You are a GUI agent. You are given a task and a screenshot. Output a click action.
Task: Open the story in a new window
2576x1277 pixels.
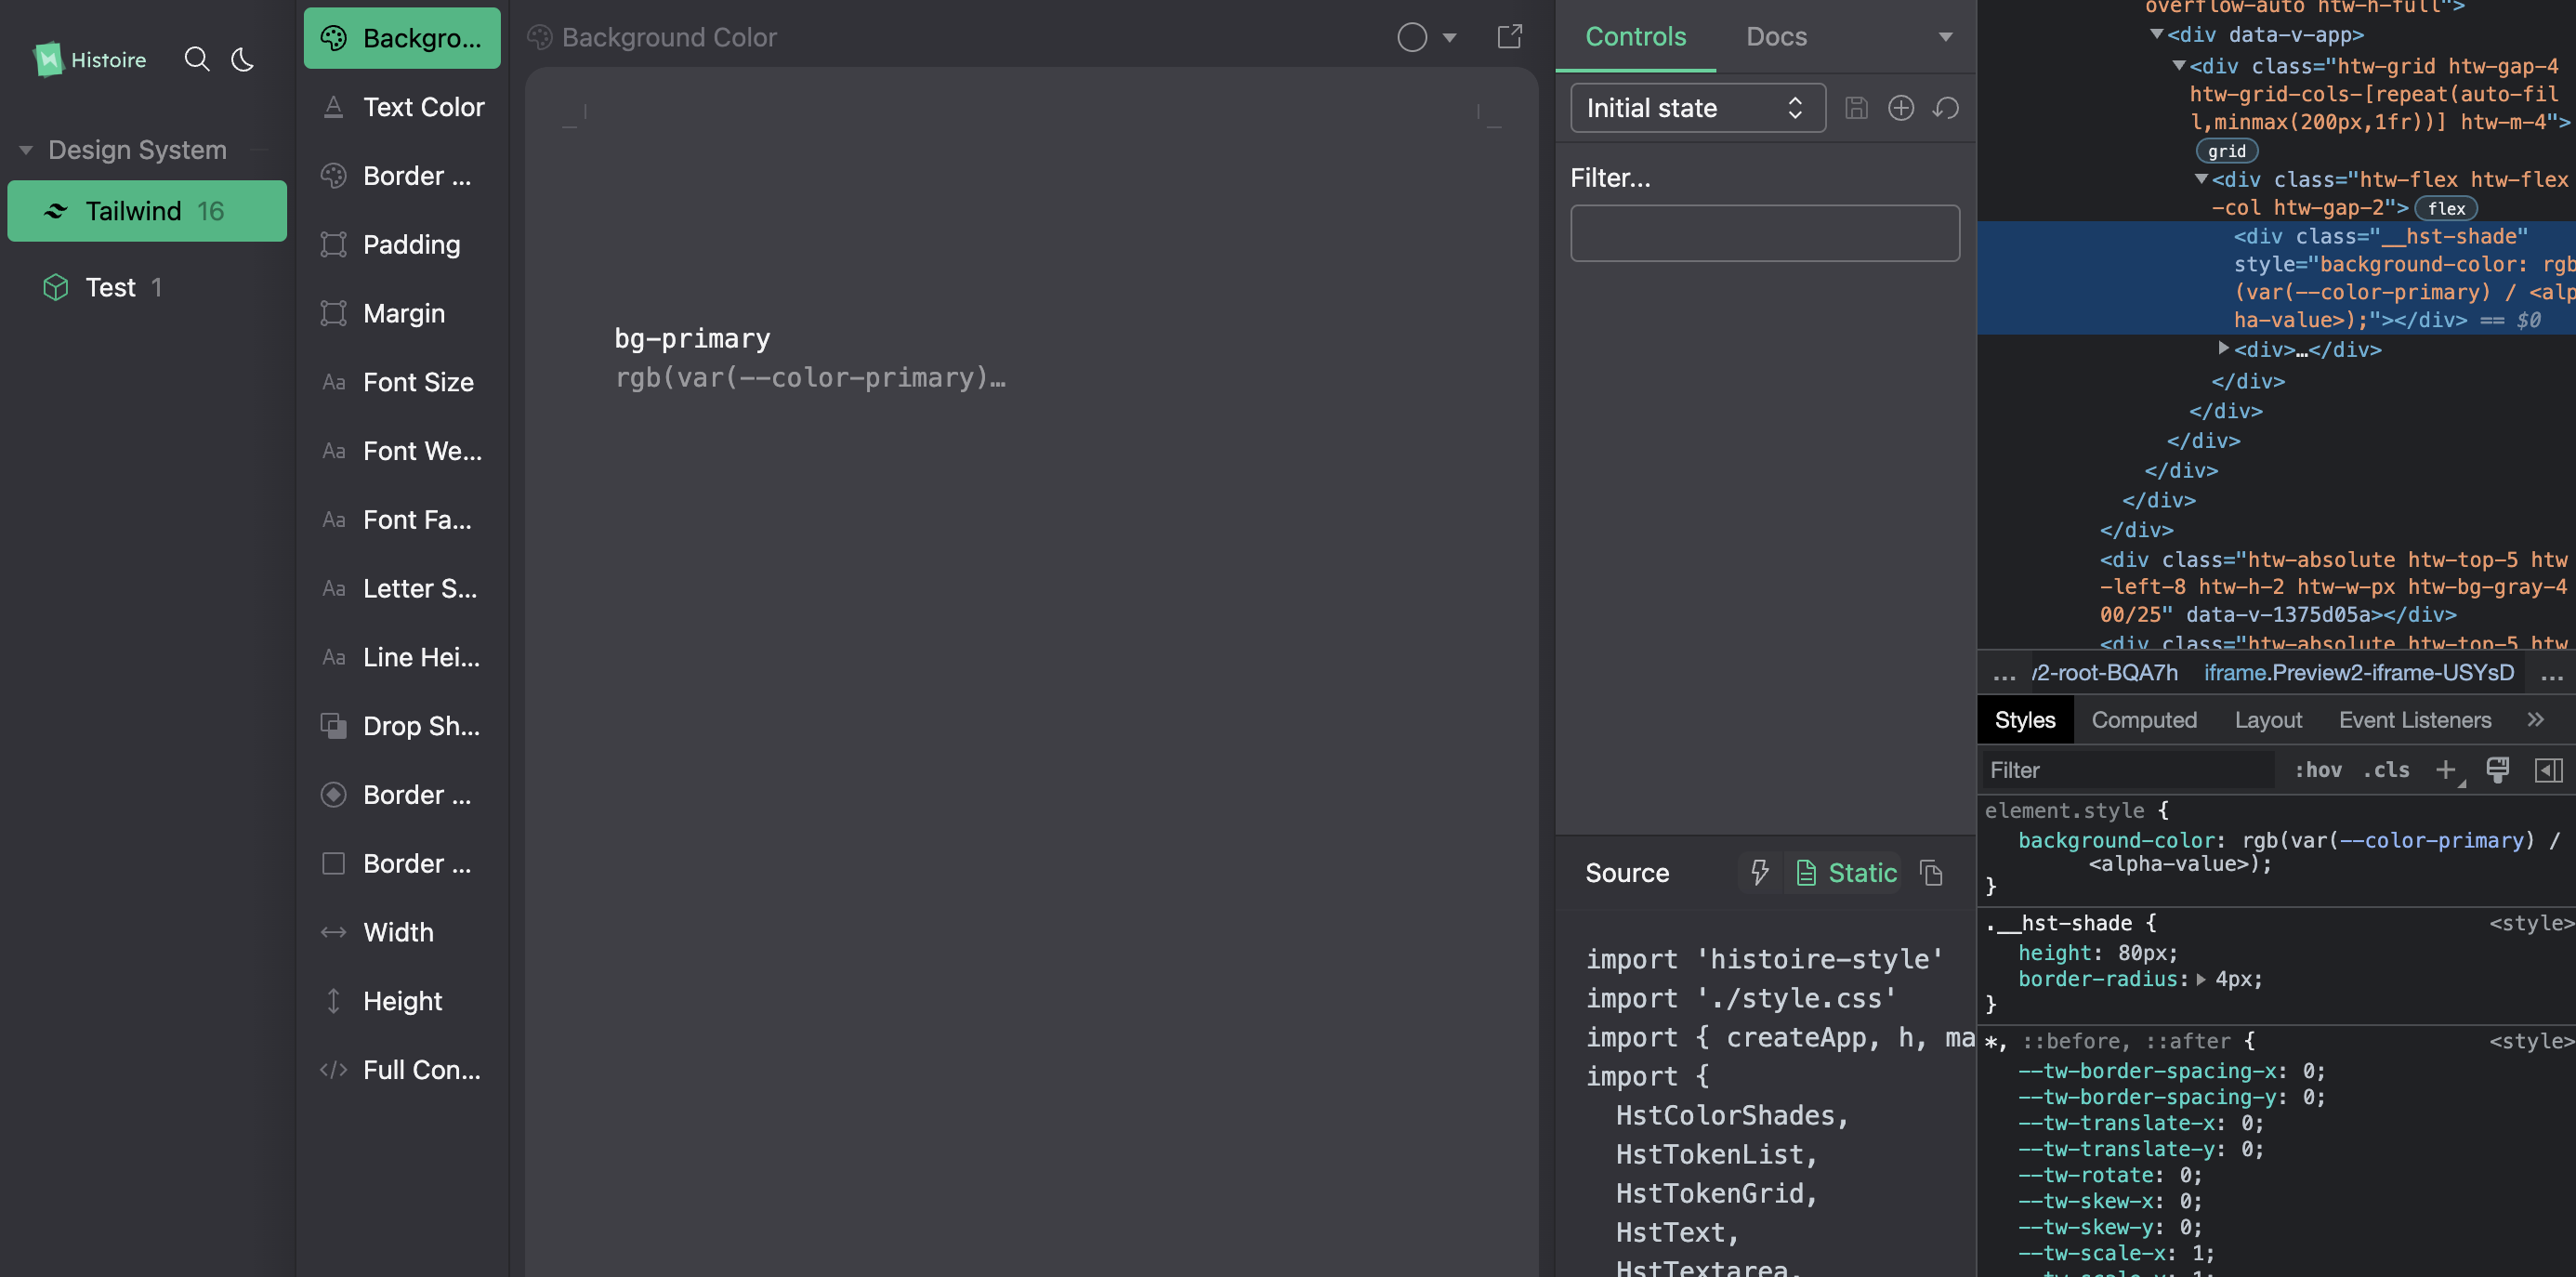tap(1510, 37)
